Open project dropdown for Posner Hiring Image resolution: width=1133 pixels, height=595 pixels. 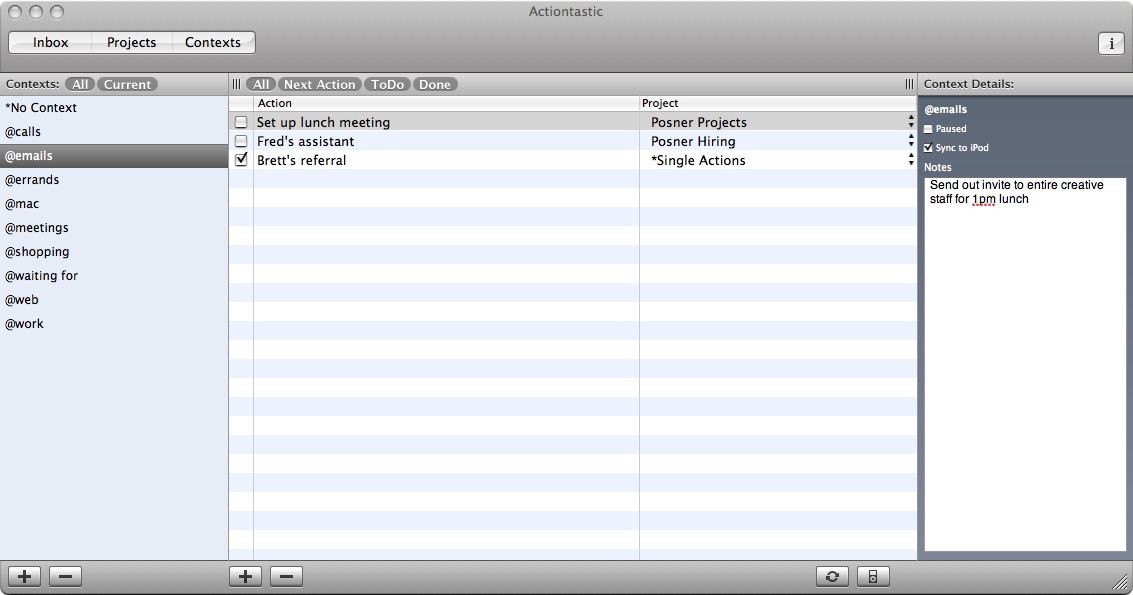(910, 141)
